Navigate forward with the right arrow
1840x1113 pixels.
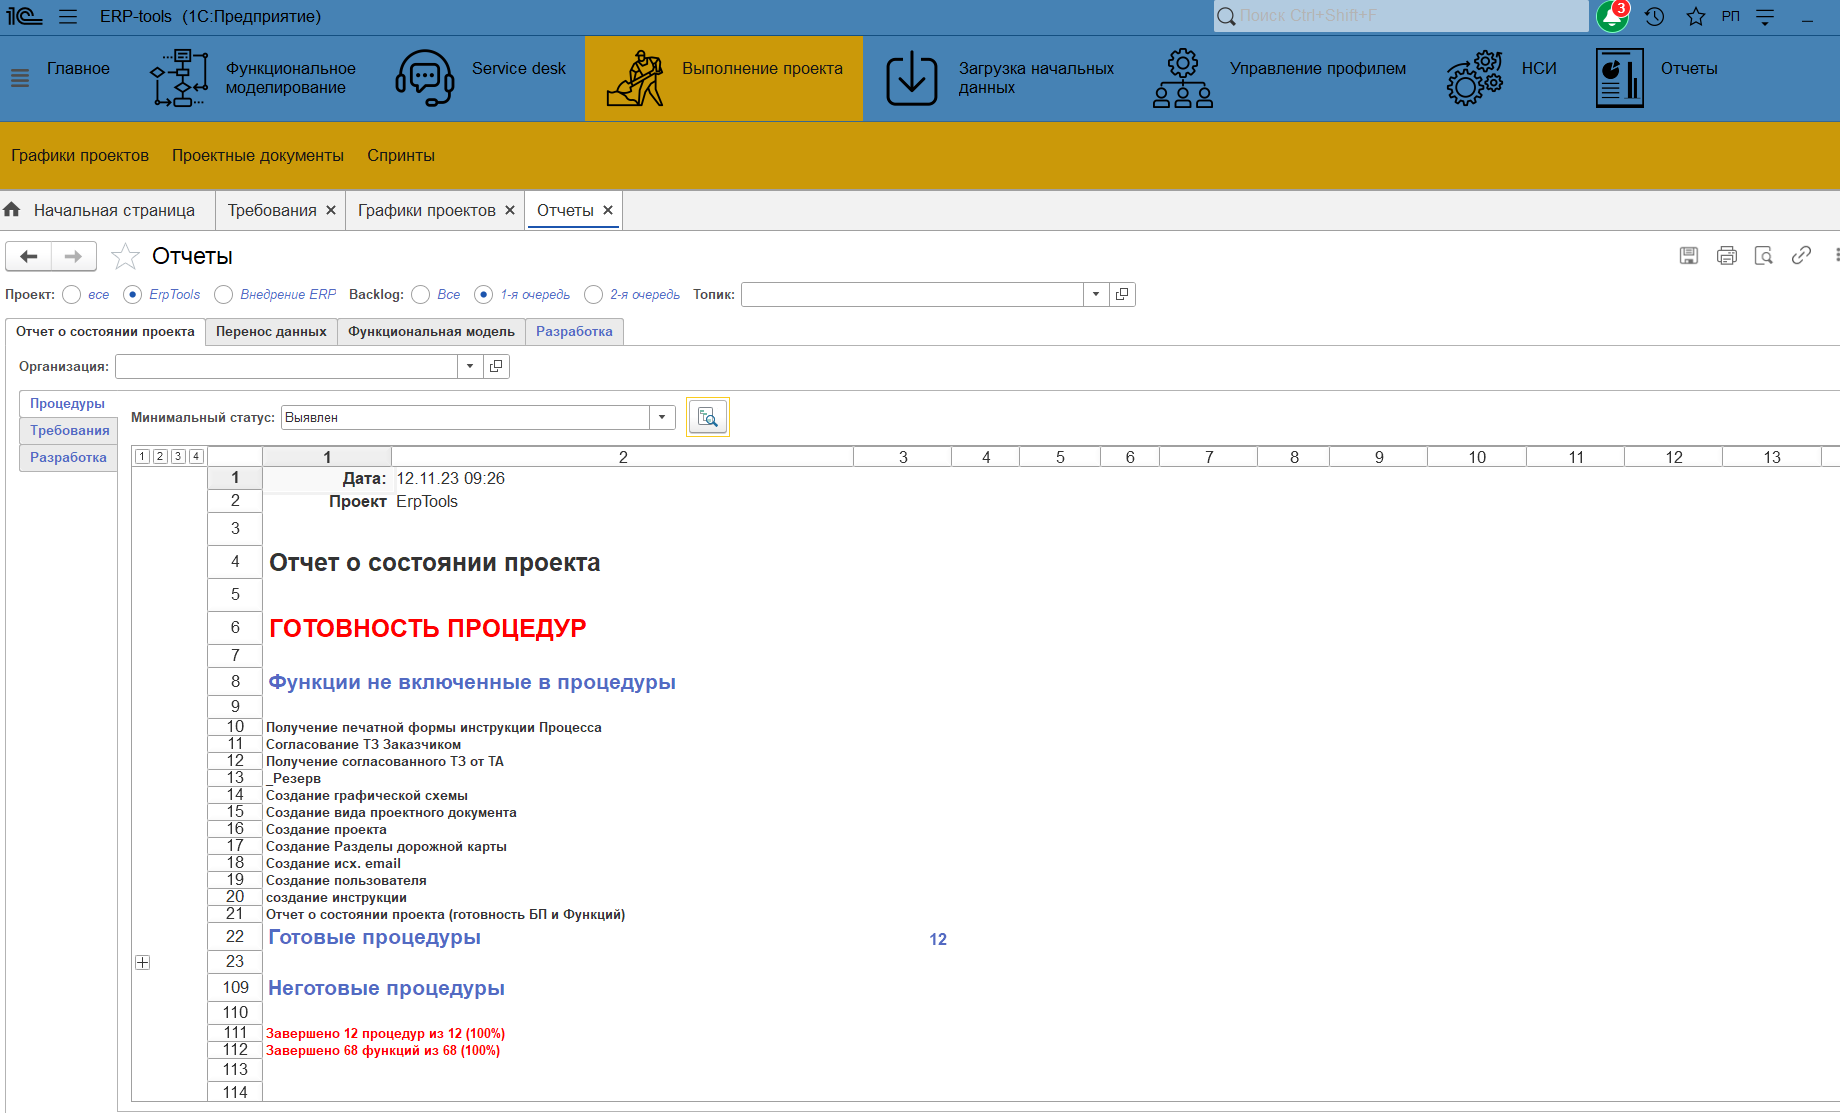74,256
